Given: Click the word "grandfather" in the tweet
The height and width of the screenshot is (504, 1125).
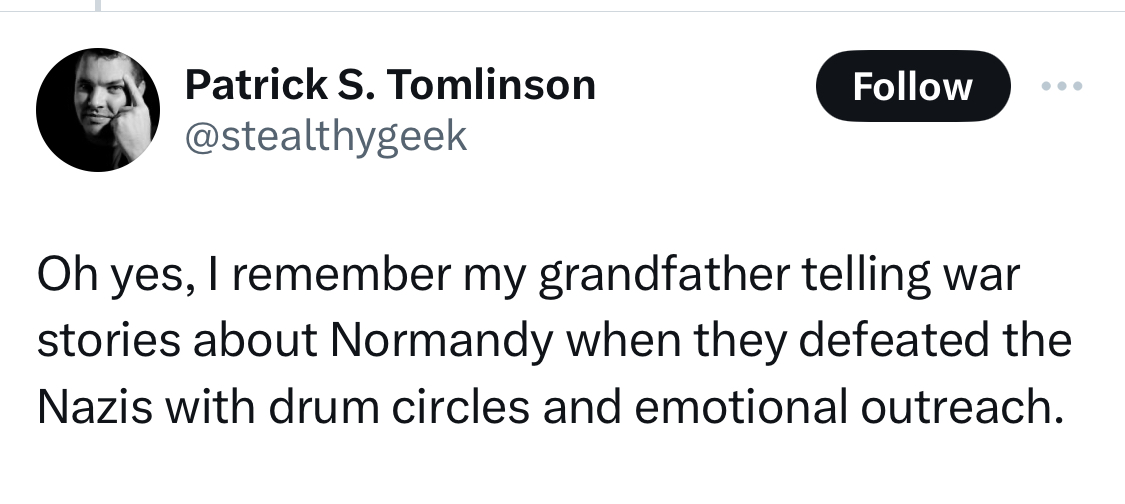Looking at the screenshot, I should (664, 274).
